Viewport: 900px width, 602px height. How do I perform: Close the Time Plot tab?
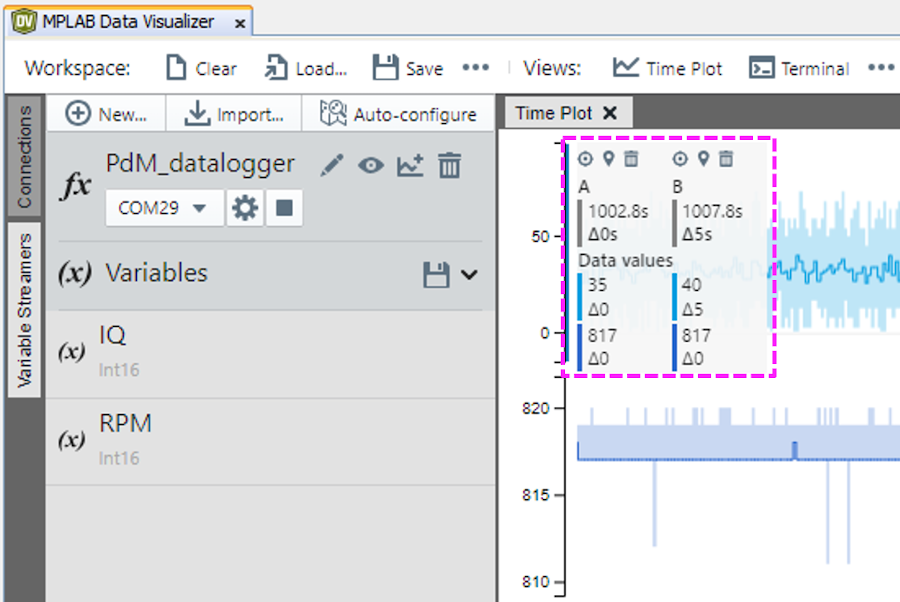pos(610,113)
